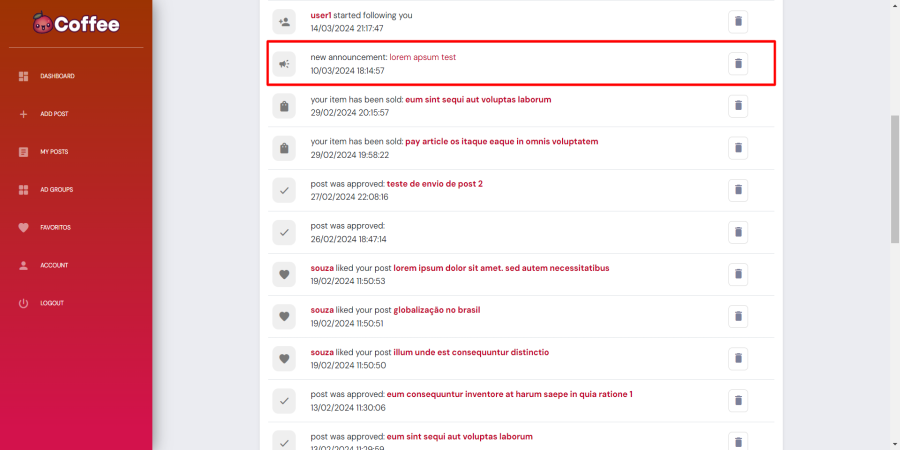Log out using the sidebar Logout item
The width and height of the screenshot is (900, 450).
[51, 303]
